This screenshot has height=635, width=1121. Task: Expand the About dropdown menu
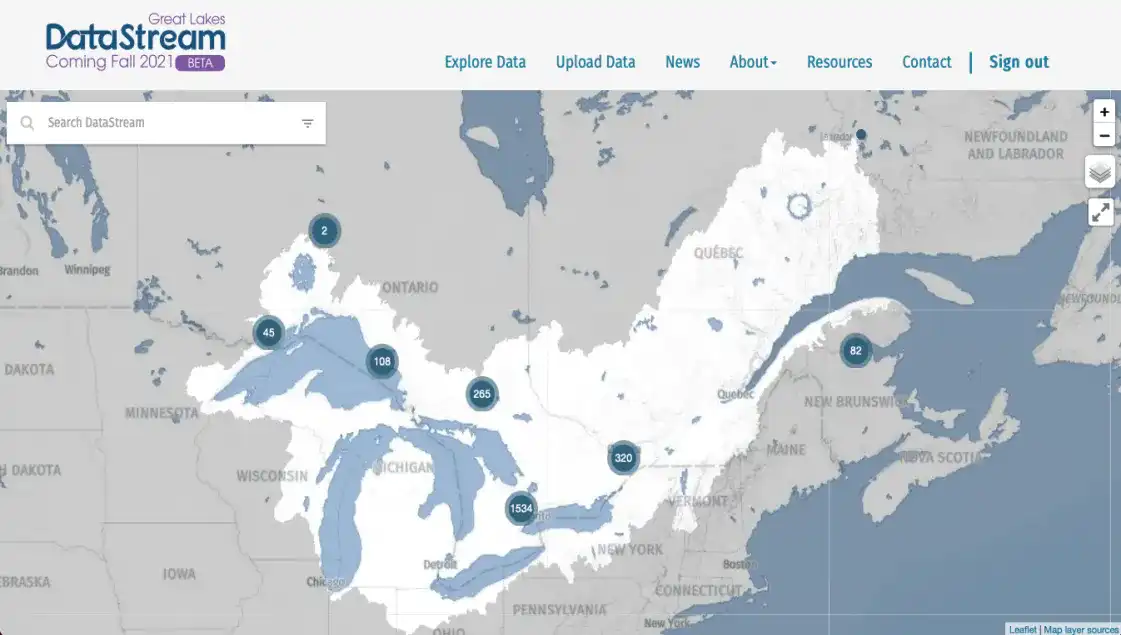tap(753, 62)
